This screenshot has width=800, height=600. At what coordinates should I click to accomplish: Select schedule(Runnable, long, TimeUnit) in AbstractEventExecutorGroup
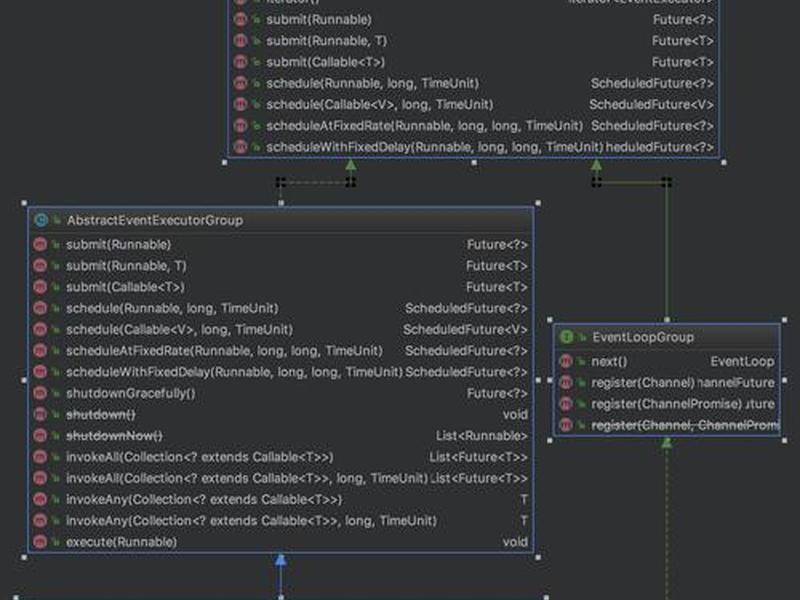pos(172,308)
